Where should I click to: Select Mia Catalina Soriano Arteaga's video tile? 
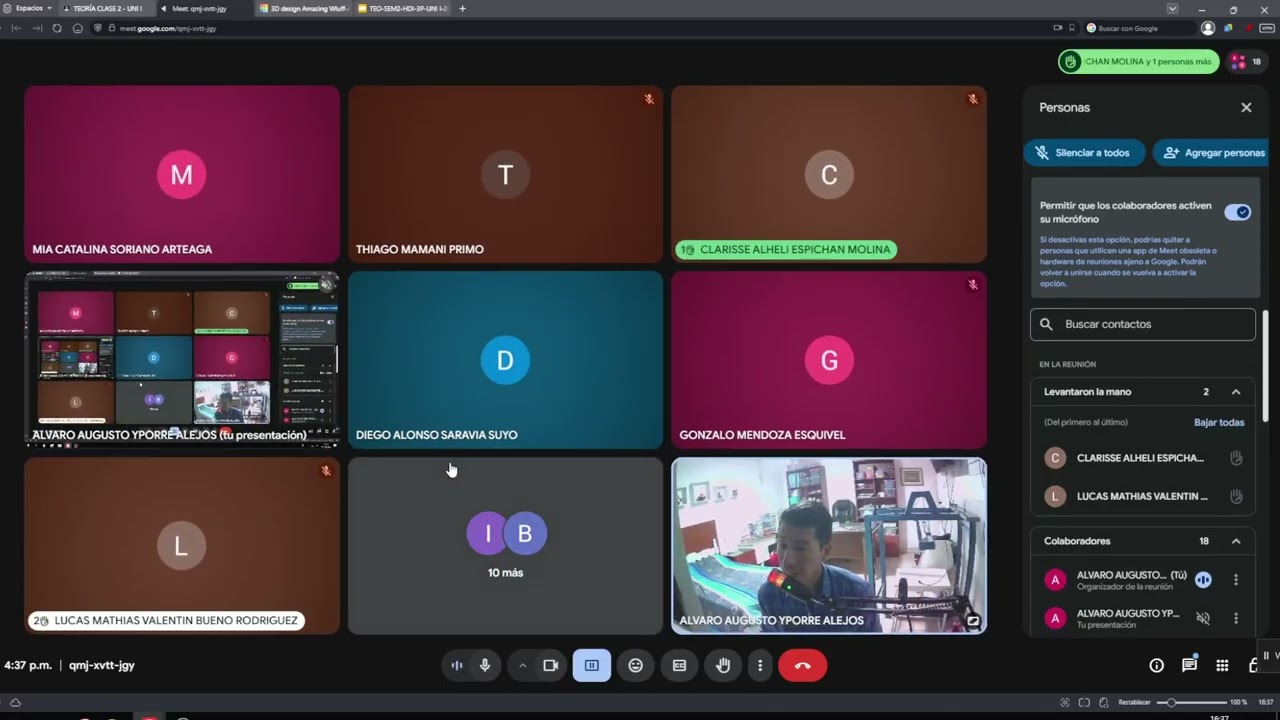coord(182,174)
